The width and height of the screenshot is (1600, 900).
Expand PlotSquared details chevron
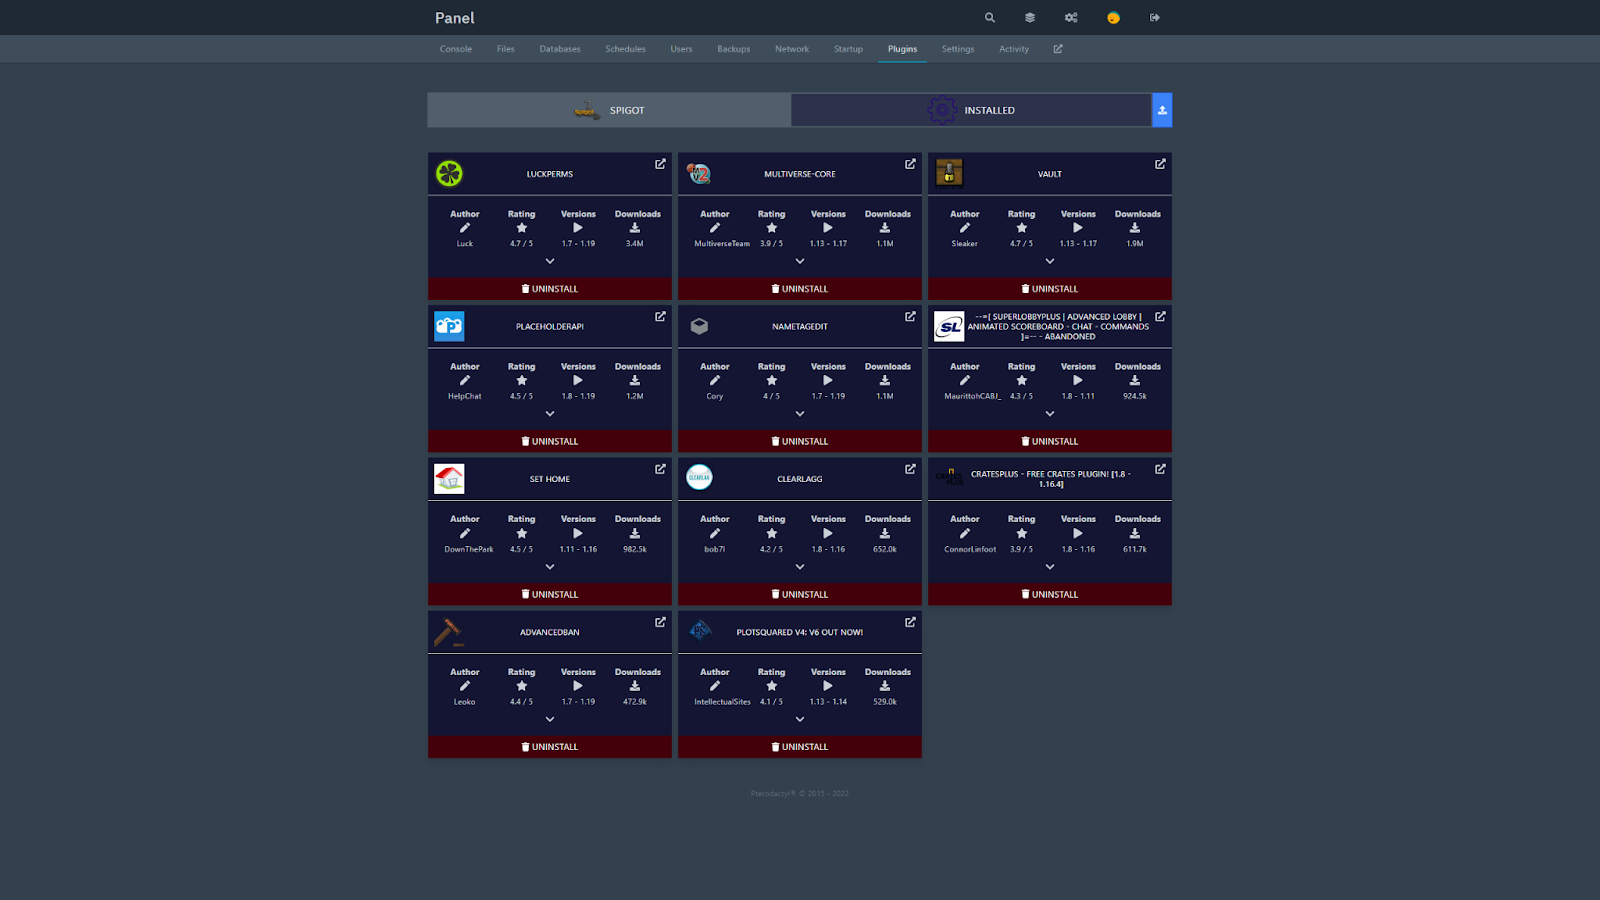(x=800, y=719)
